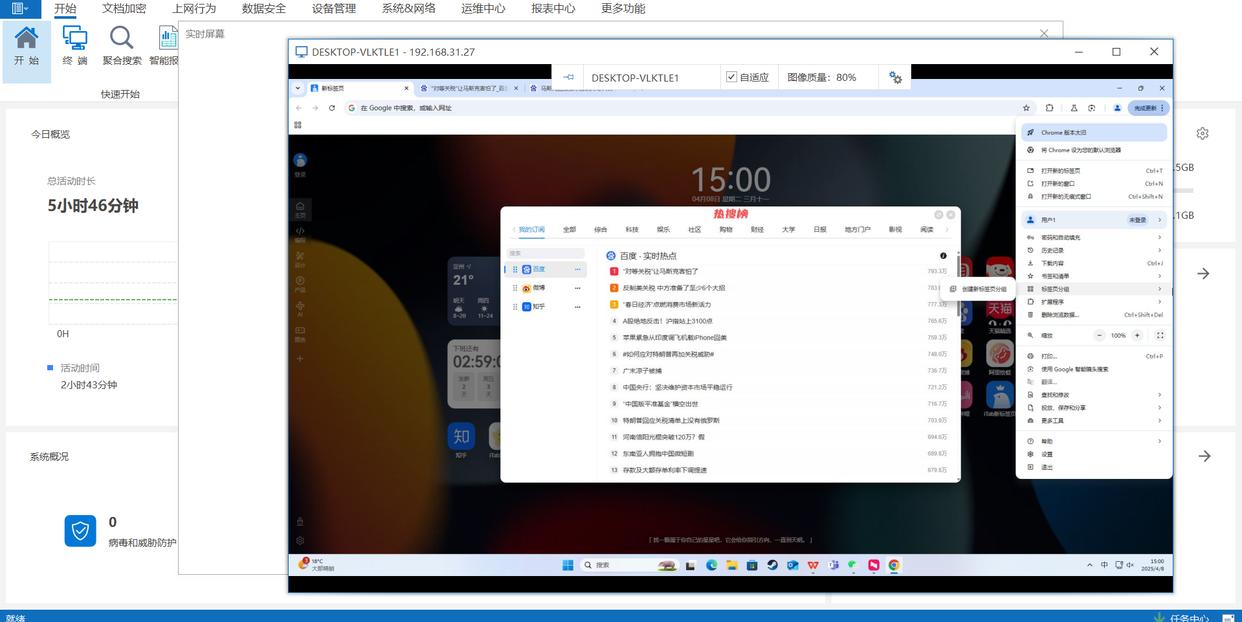This screenshot has width=1242, height=622.
Task: Click the zoom minus button in Chrome menu
Action: (1099, 335)
